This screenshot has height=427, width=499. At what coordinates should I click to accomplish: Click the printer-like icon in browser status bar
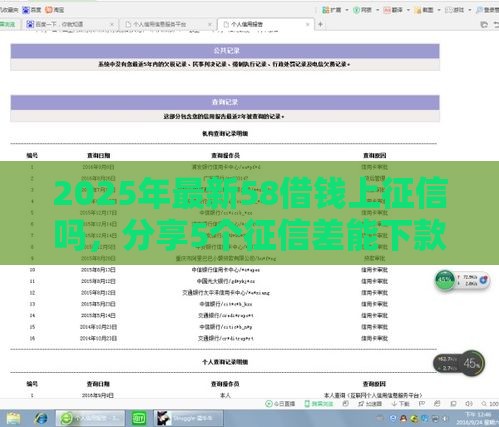click(x=437, y=404)
